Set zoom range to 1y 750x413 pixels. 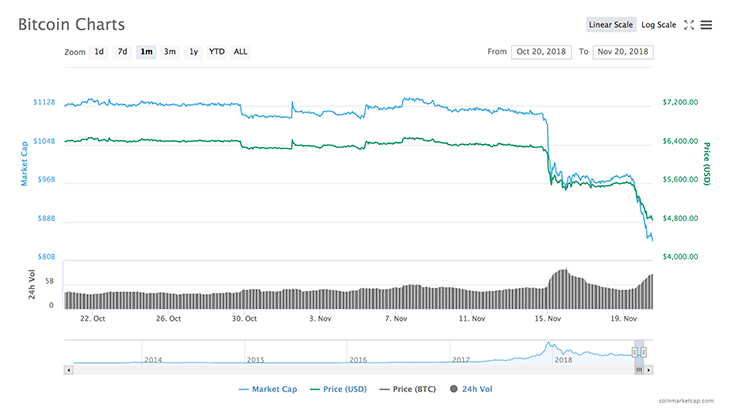(x=193, y=52)
